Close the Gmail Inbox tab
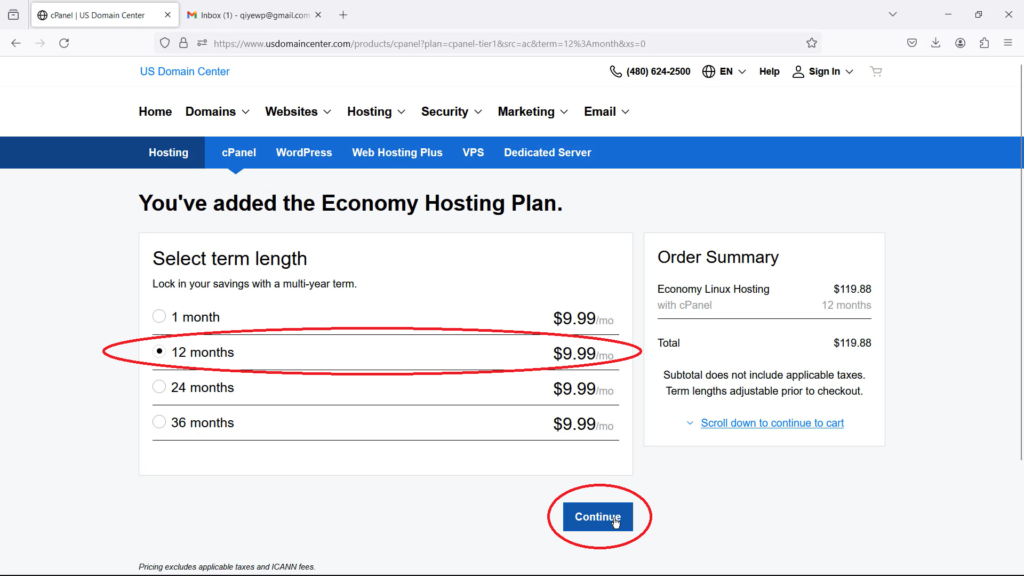Screen dimensions: 1024x576 (318, 14)
